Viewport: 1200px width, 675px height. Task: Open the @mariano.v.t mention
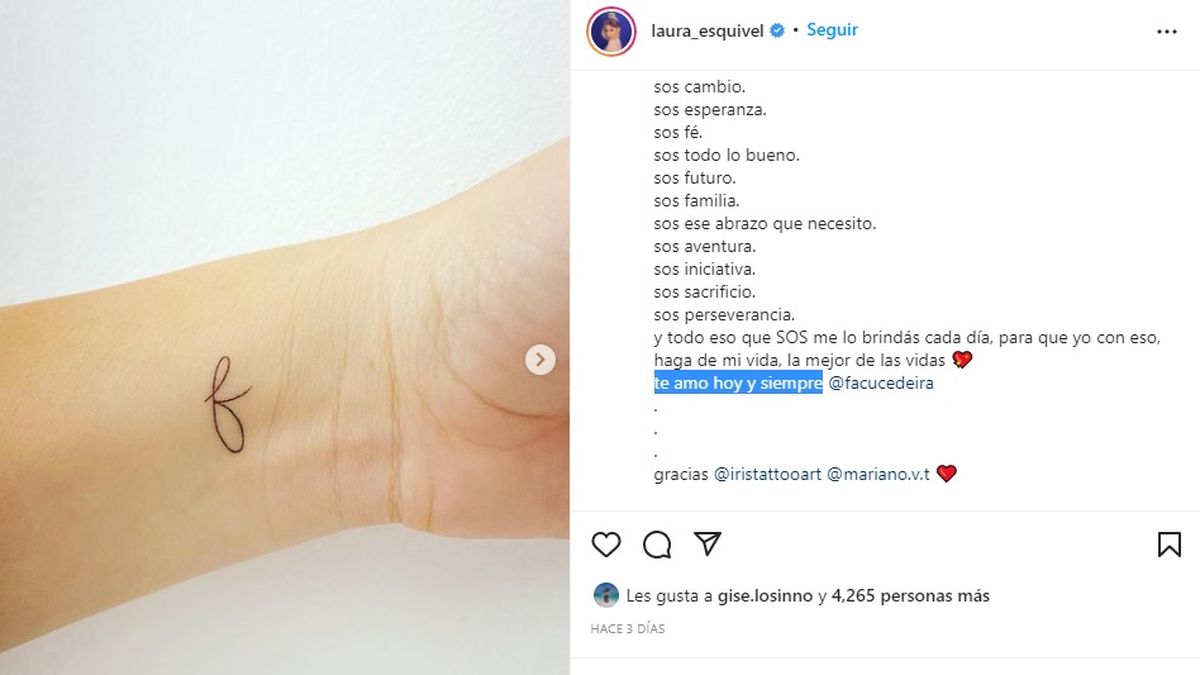click(879, 474)
